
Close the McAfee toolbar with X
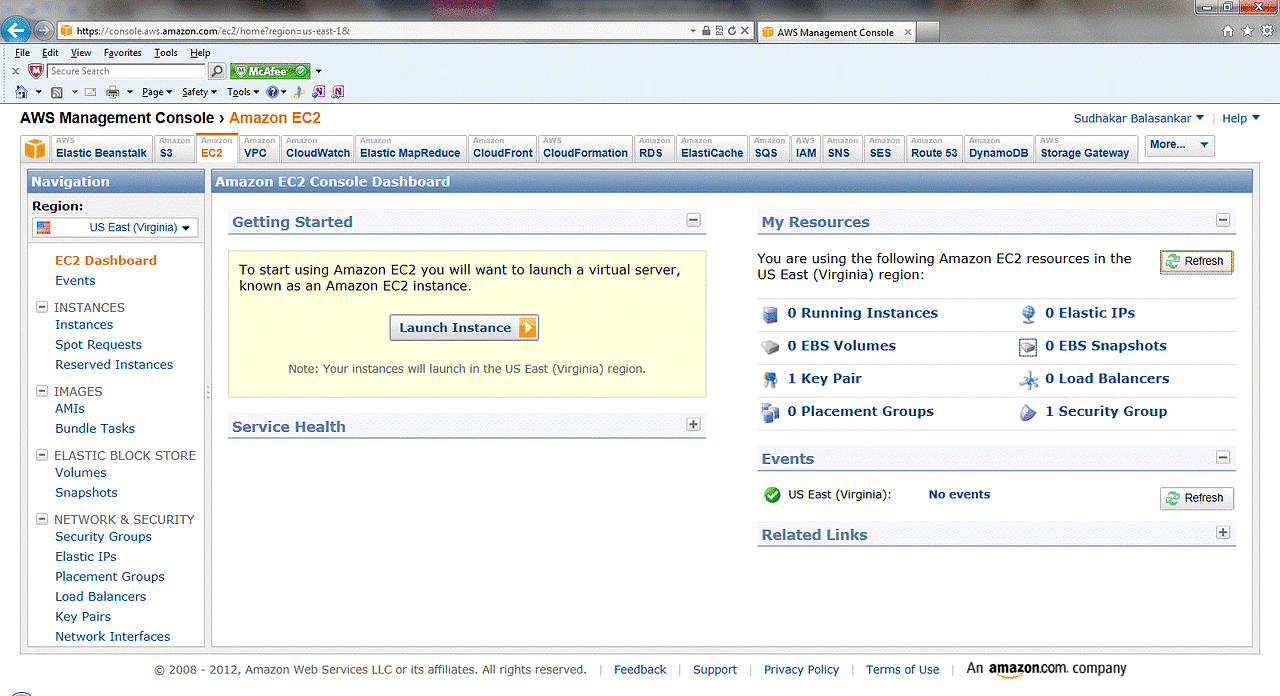click(x=15, y=71)
